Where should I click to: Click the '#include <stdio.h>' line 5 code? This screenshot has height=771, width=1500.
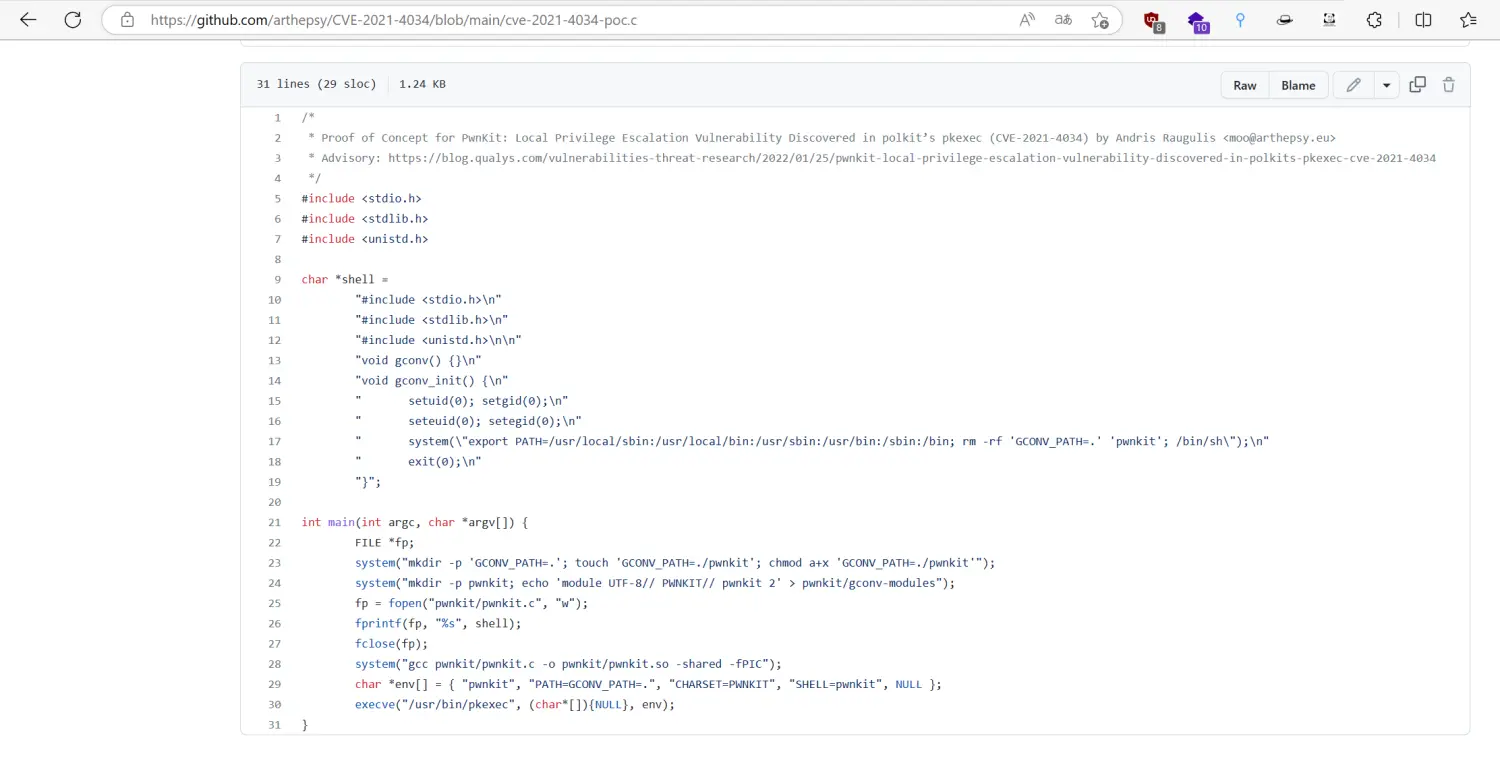click(361, 198)
